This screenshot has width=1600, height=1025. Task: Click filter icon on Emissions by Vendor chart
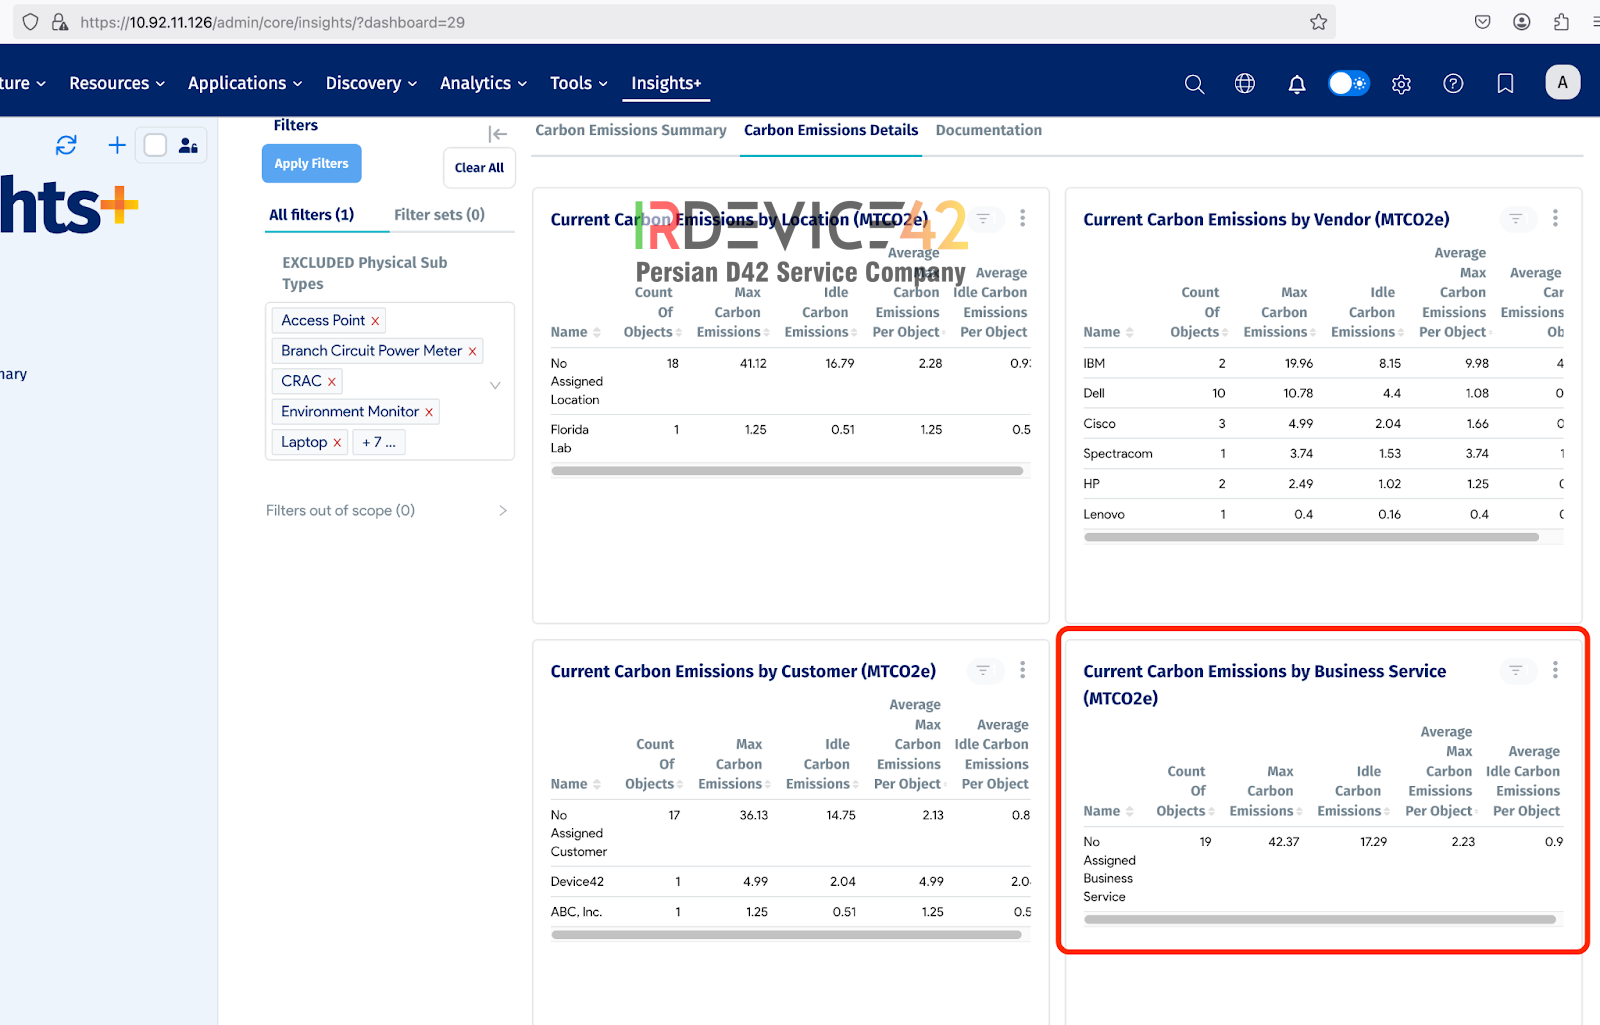coord(1516,218)
